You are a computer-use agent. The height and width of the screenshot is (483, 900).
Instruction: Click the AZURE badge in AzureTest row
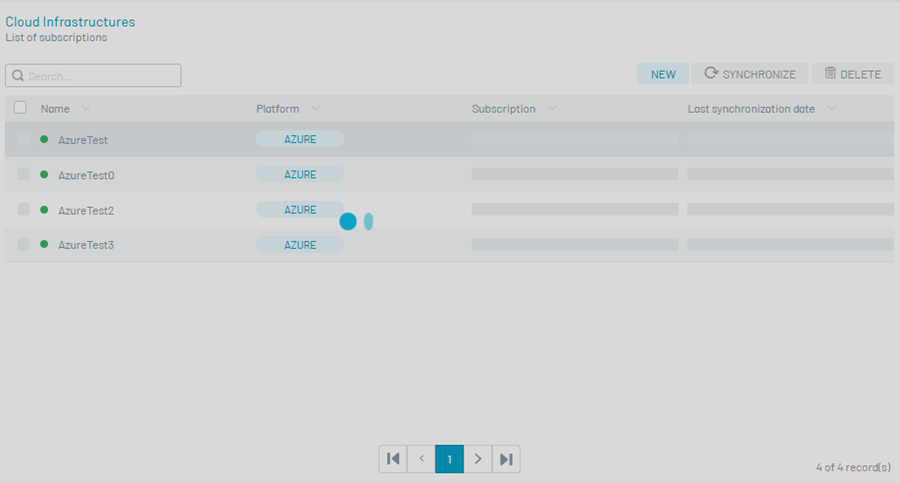[x=300, y=139]
